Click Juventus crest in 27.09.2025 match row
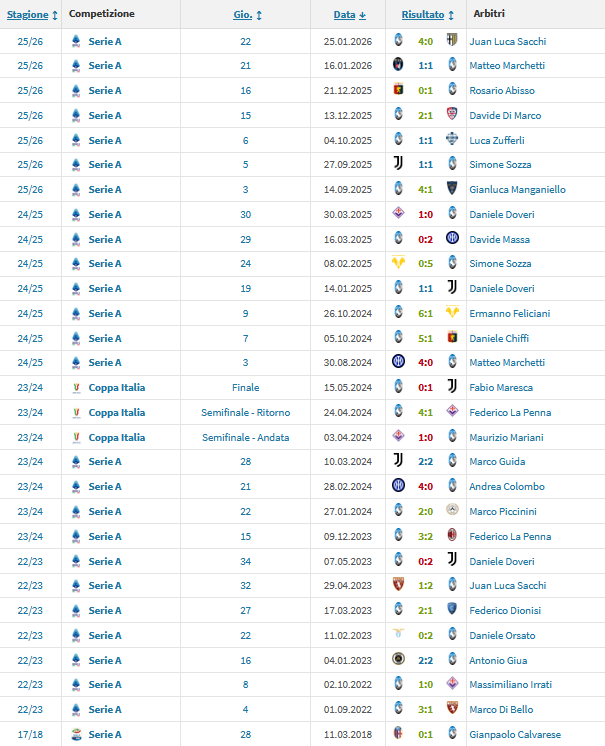 tap(398, 164)
